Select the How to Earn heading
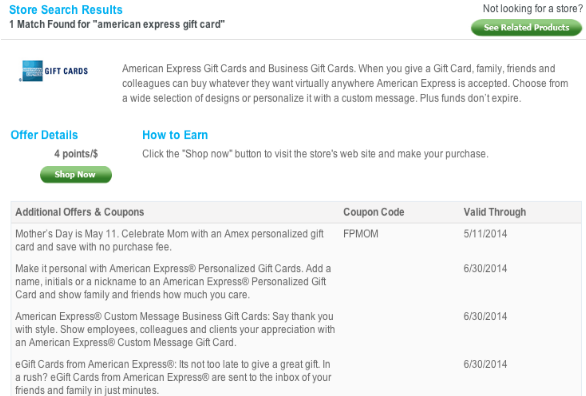 click(175, 135)
